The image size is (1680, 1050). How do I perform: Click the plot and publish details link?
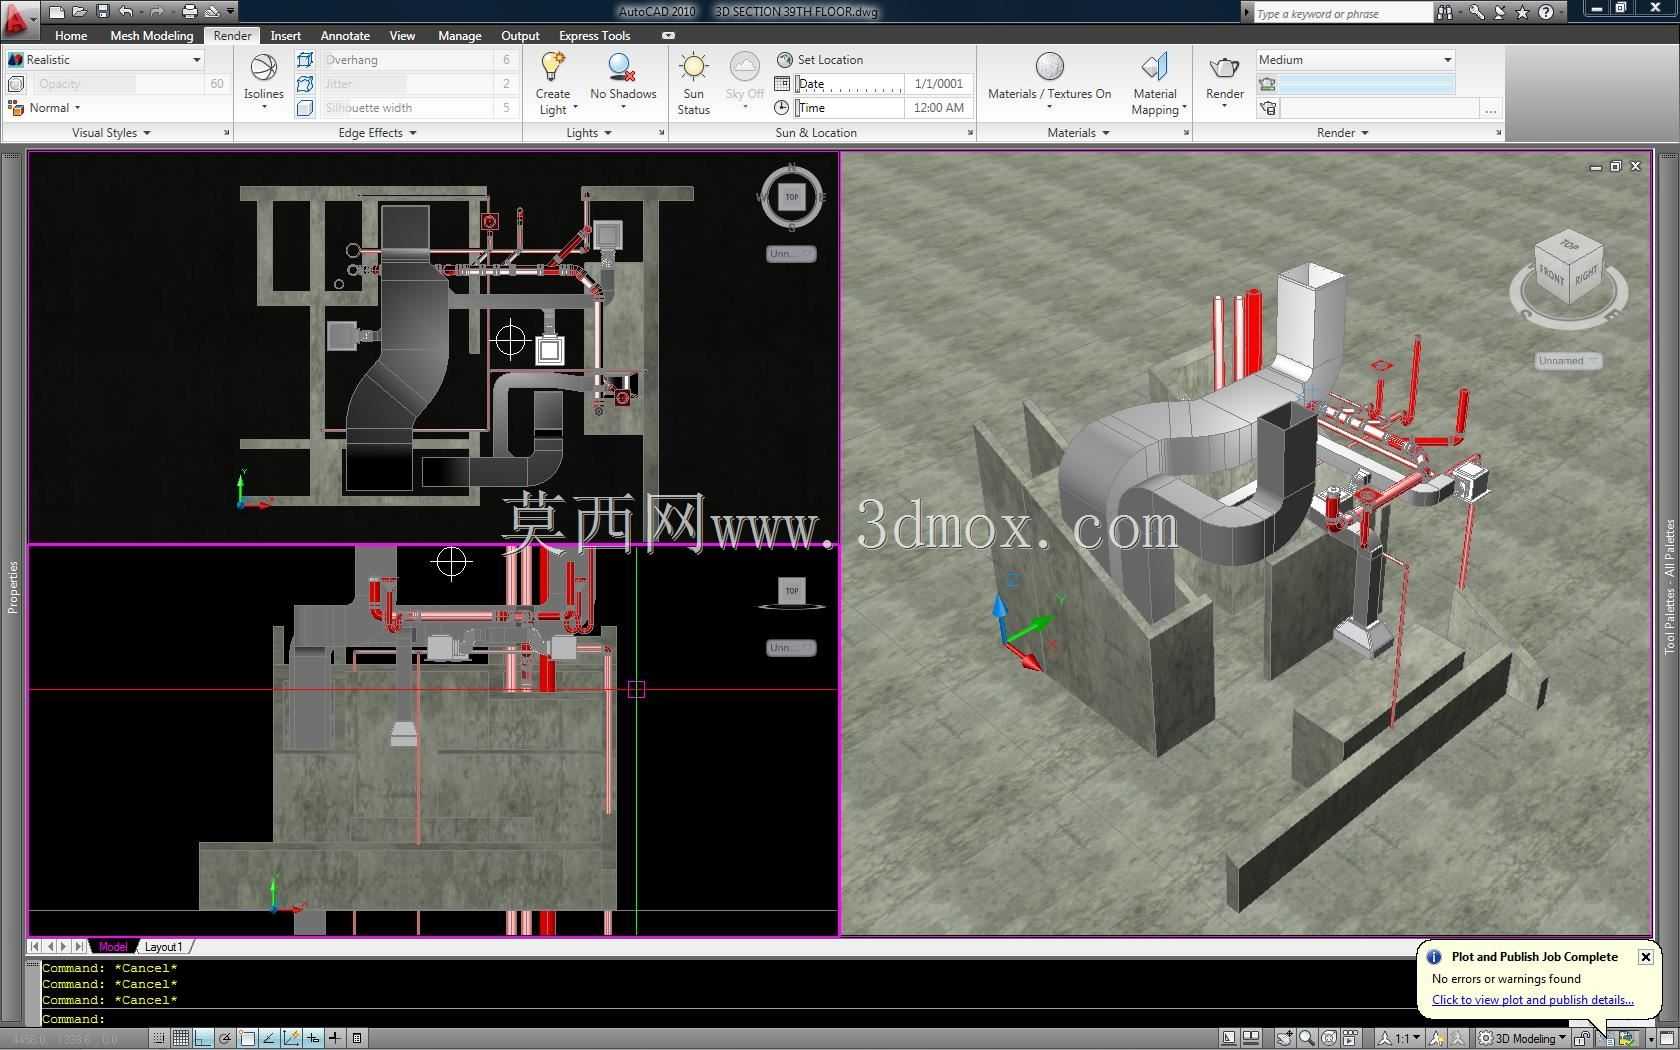point(1532,1000)
